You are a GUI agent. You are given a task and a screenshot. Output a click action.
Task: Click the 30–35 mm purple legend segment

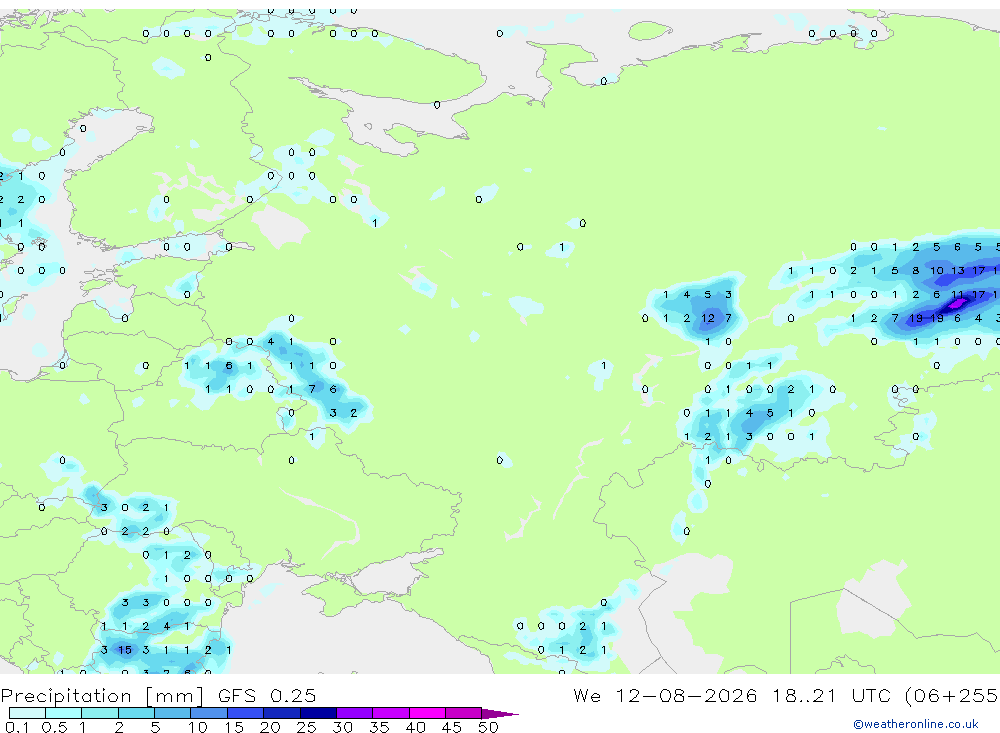[x=354, y=713]
